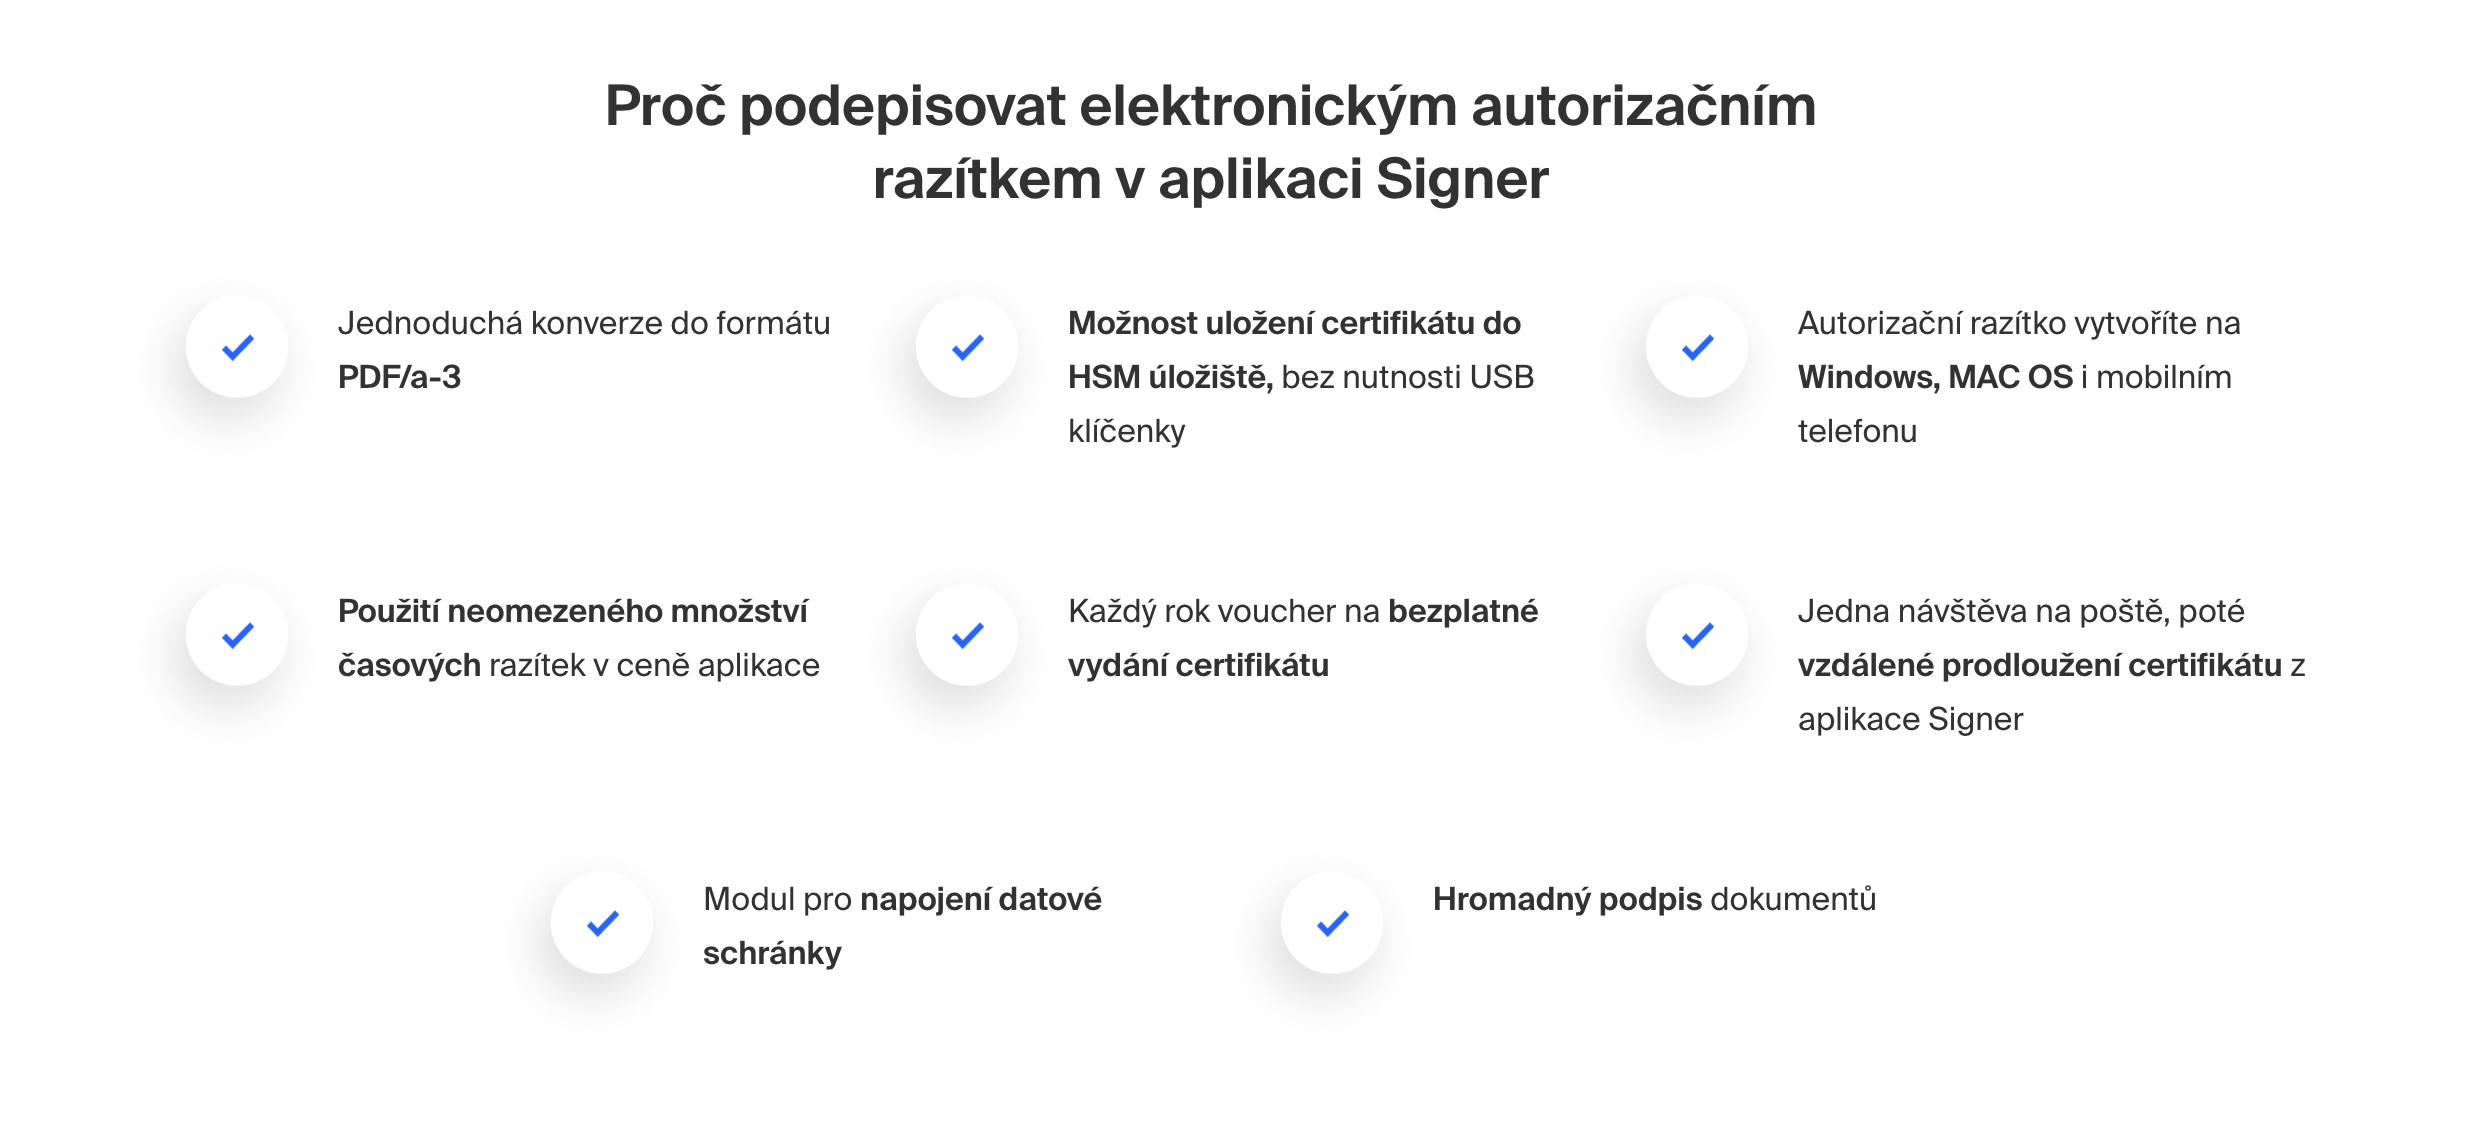Click the checkmark next to napojení datové schránky

[602, 923]
